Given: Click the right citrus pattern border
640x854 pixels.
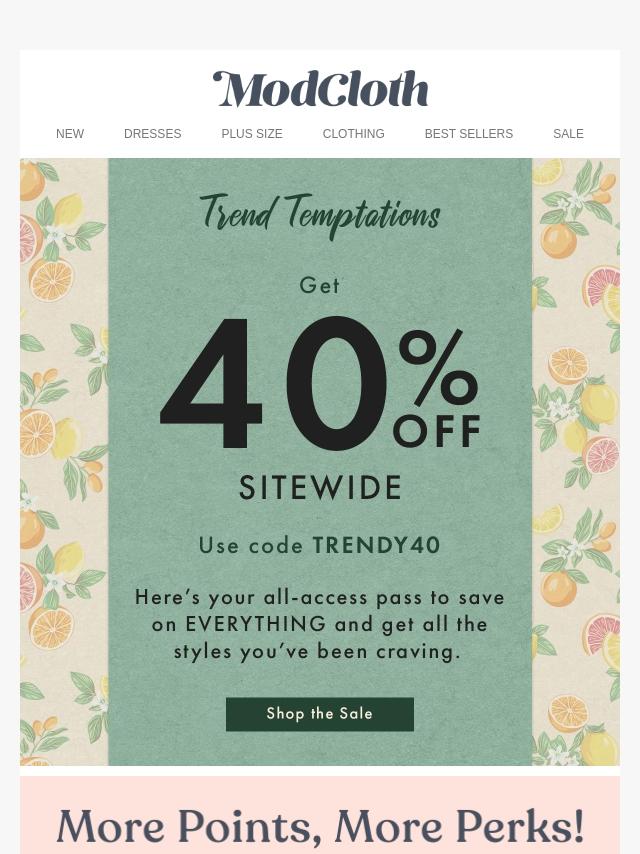Looking at the screenshot, I should 576,462.
